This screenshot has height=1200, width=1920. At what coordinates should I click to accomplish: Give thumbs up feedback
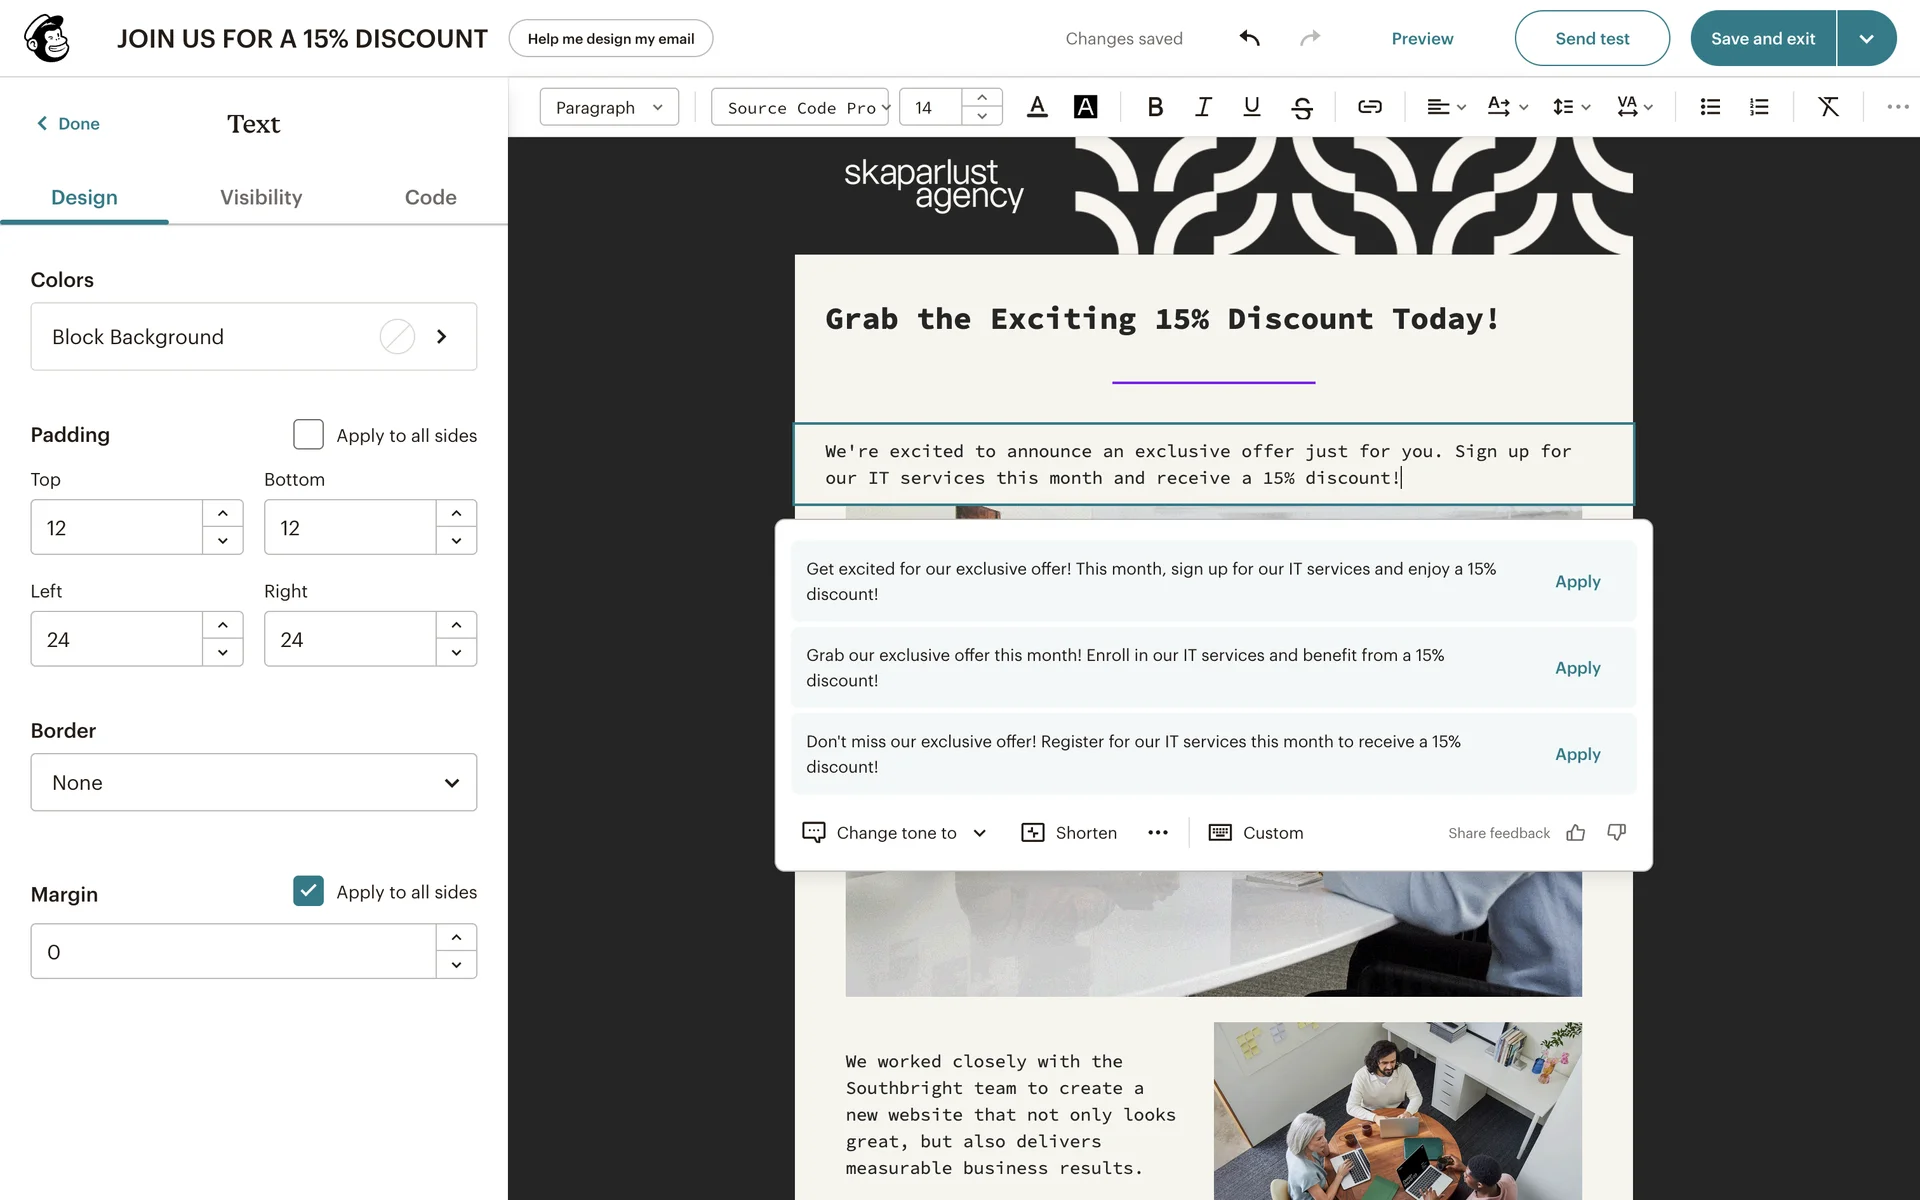[1576, 833]
